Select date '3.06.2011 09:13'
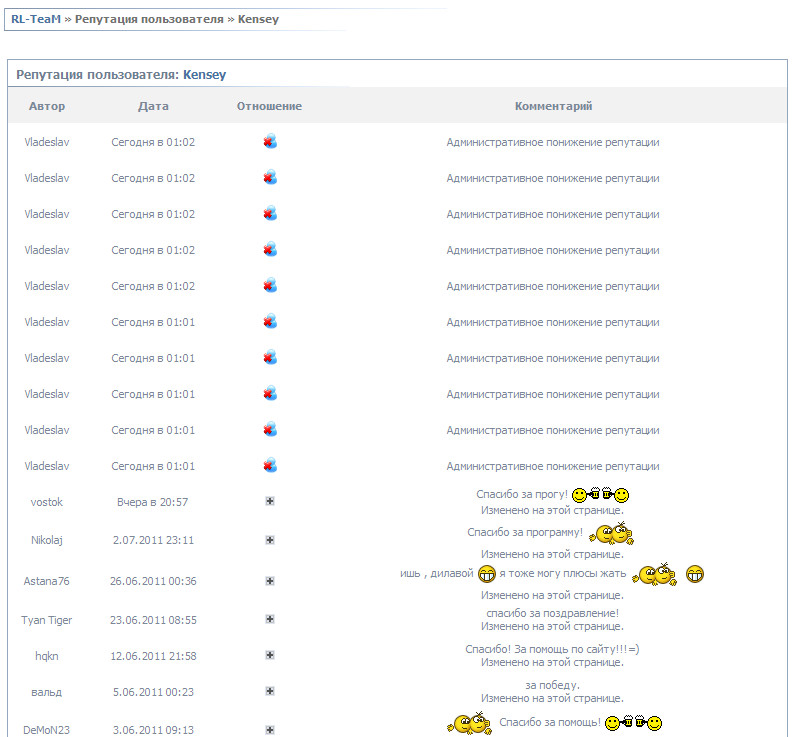The image size is (794, 737). (x=153, y=730)
